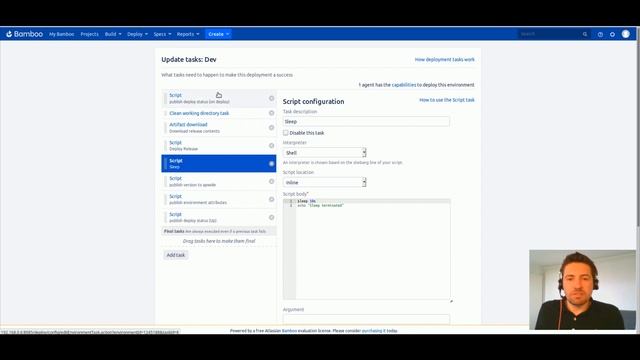Click inside the Script body editor
640x360 pixels.
click(x=367, y=249)
